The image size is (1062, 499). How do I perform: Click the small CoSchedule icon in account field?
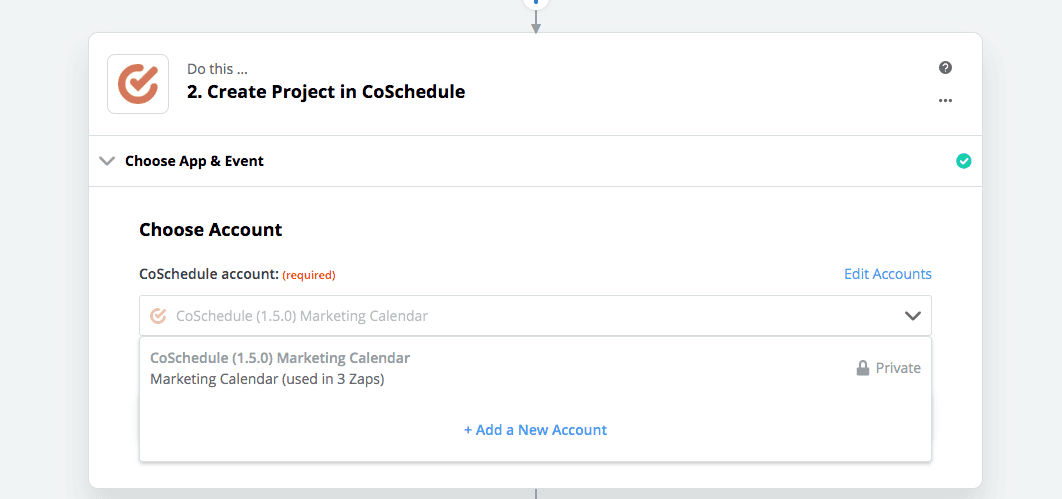(x=158, y=316)
